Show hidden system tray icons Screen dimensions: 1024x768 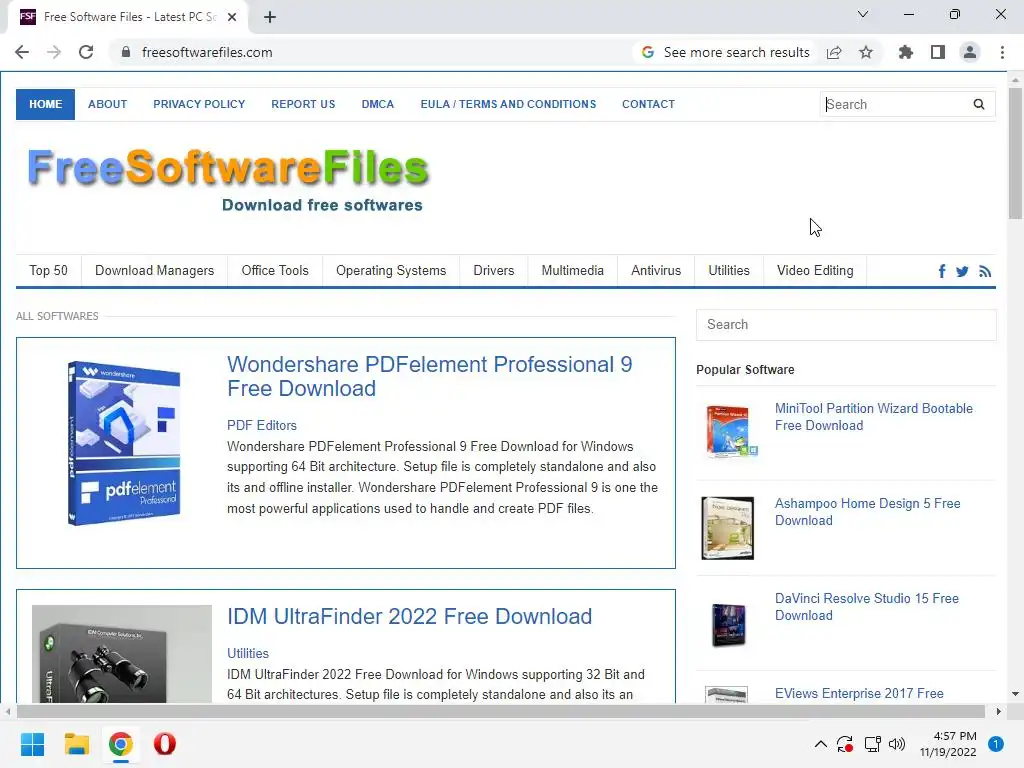pos(821,744)
